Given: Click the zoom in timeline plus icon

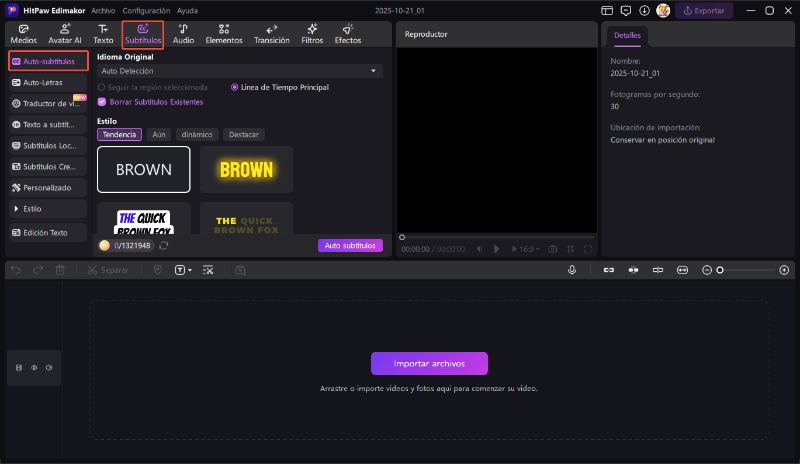Looking at the screenshot, I should tap(784, 270).
